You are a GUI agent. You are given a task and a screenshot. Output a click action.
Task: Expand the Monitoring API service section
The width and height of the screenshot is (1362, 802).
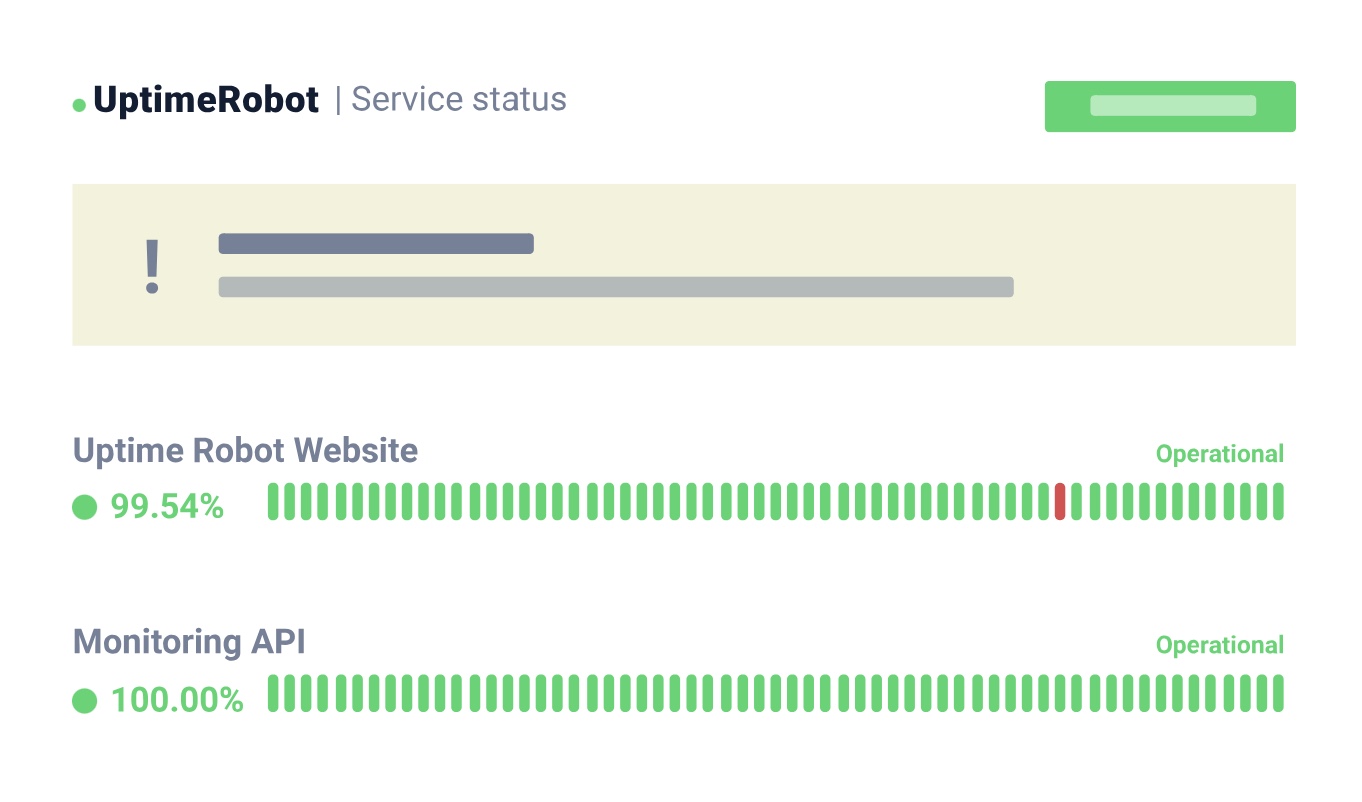[189, 642]
